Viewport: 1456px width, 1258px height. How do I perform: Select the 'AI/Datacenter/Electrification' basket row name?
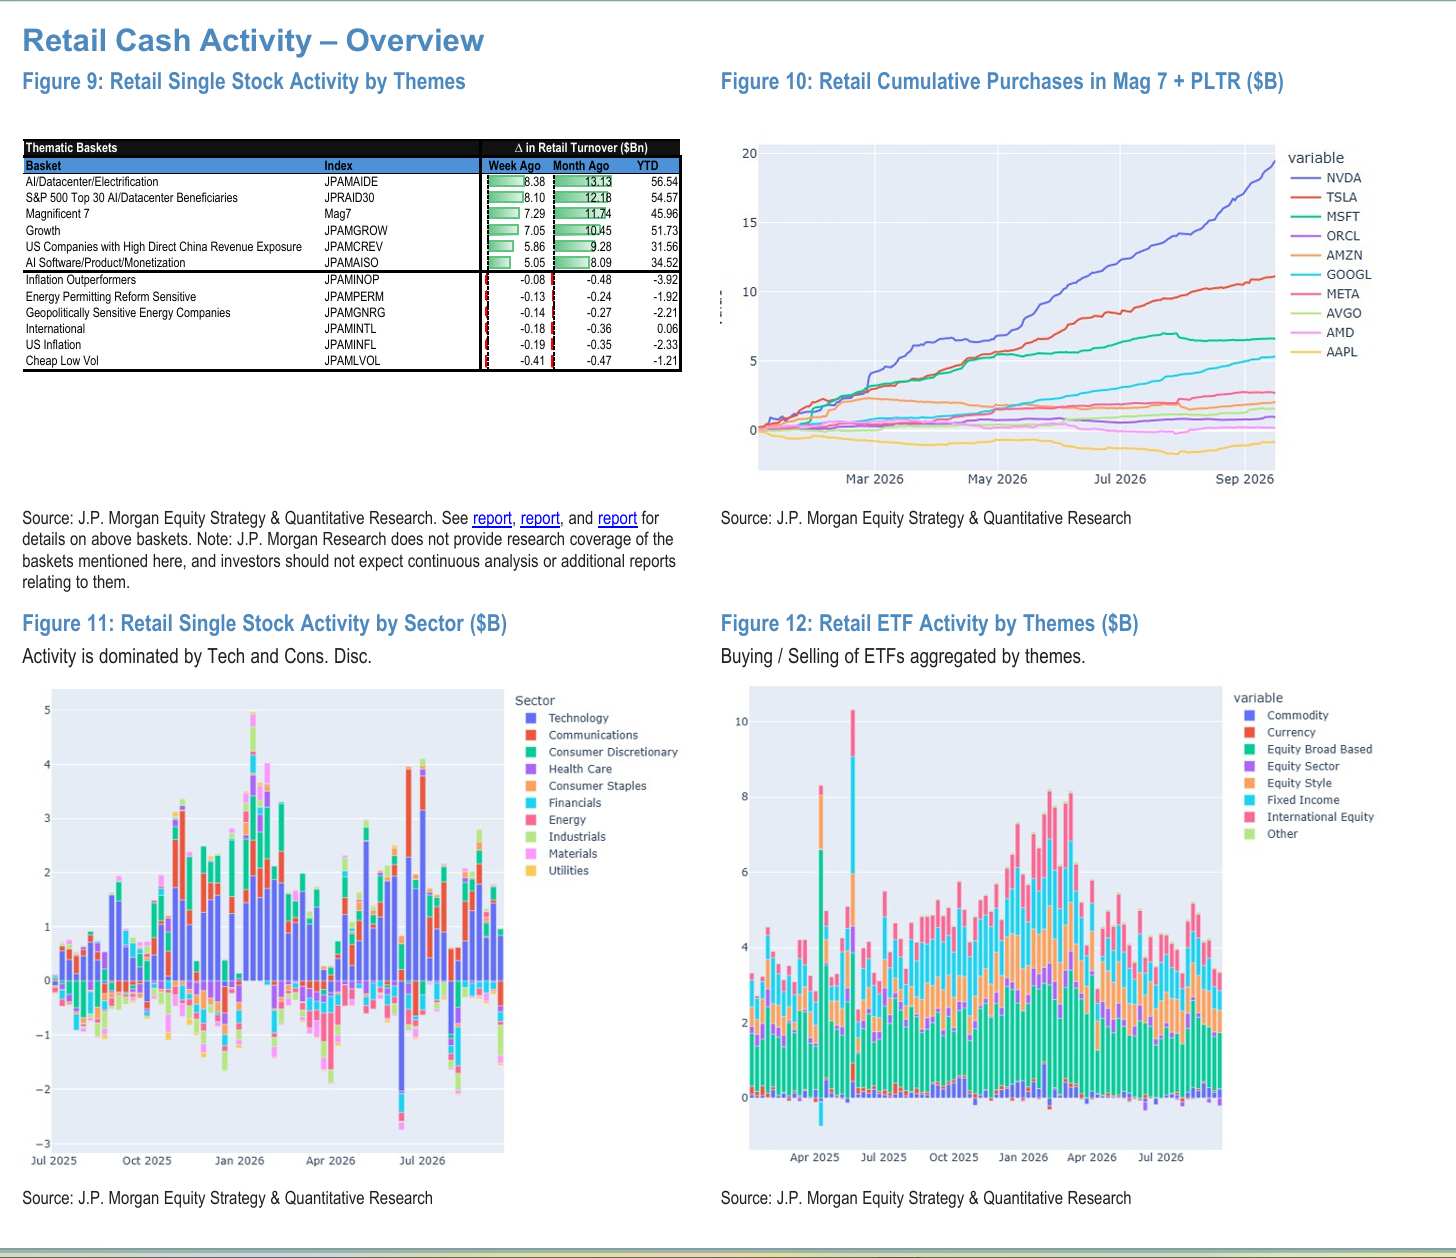click(92, 182)
